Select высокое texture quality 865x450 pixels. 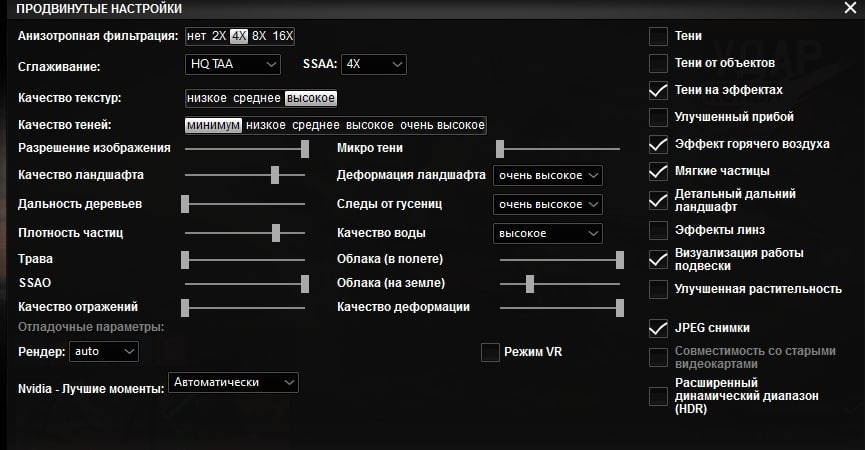click(311, 98)
